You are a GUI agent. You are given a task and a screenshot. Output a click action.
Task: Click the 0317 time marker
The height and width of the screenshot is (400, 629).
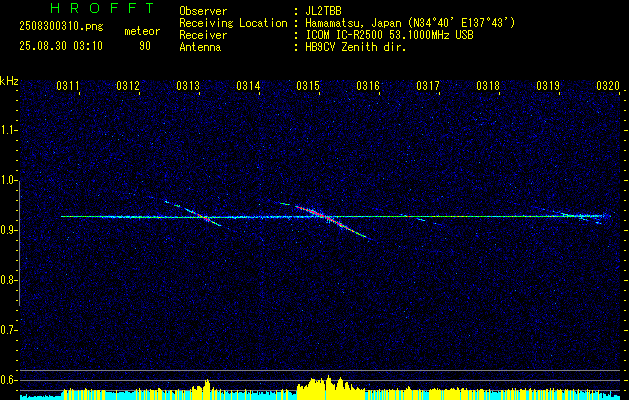click(x=428, y=86)
